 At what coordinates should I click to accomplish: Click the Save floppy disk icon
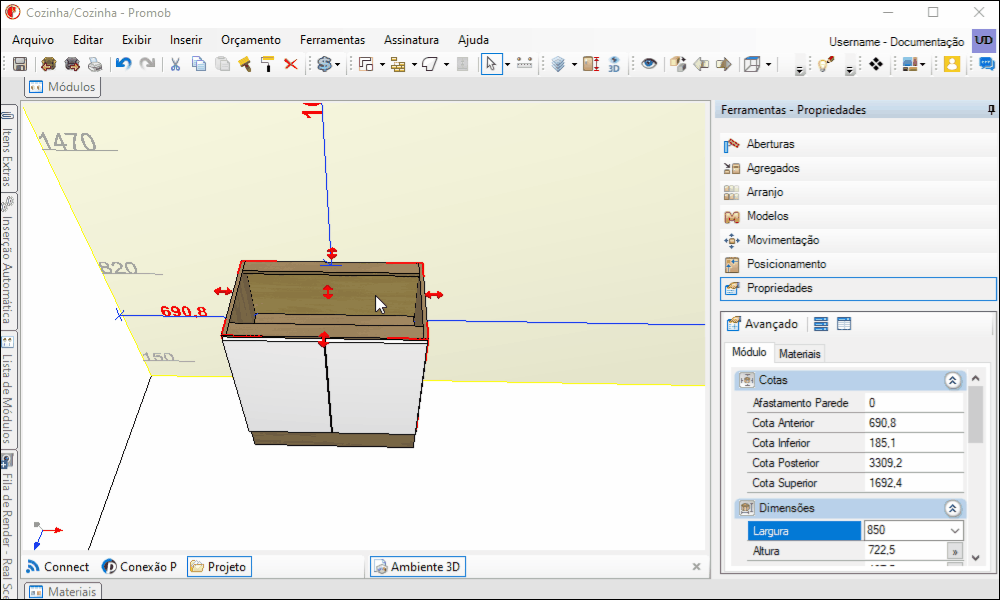pos(20,64)
